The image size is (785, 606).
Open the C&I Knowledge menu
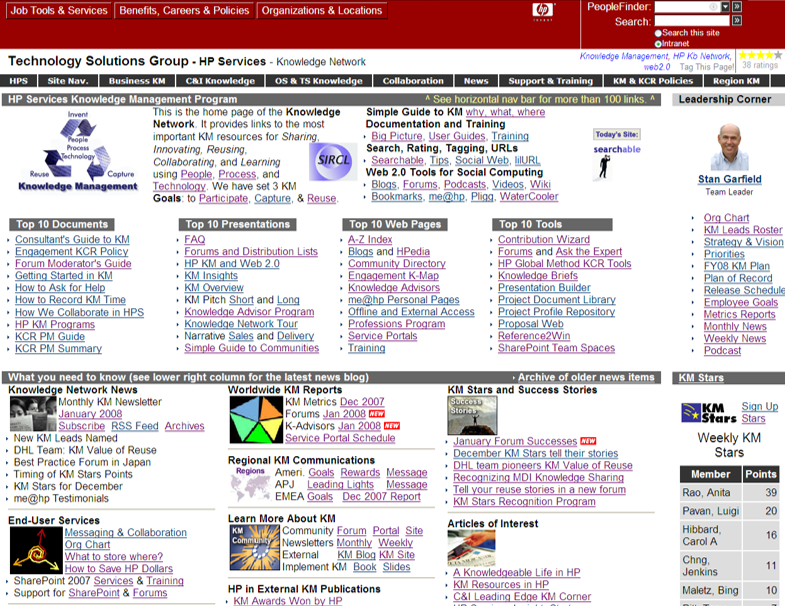(220, 81)
